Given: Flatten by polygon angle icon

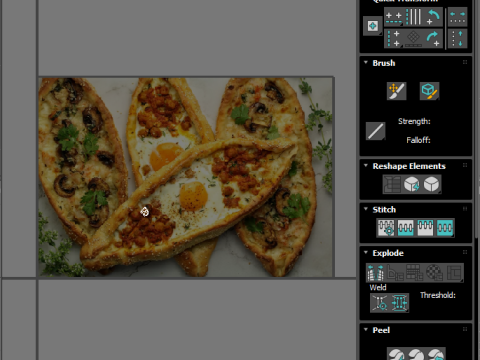Looking at the screenshot, I should tap(395, 273).
